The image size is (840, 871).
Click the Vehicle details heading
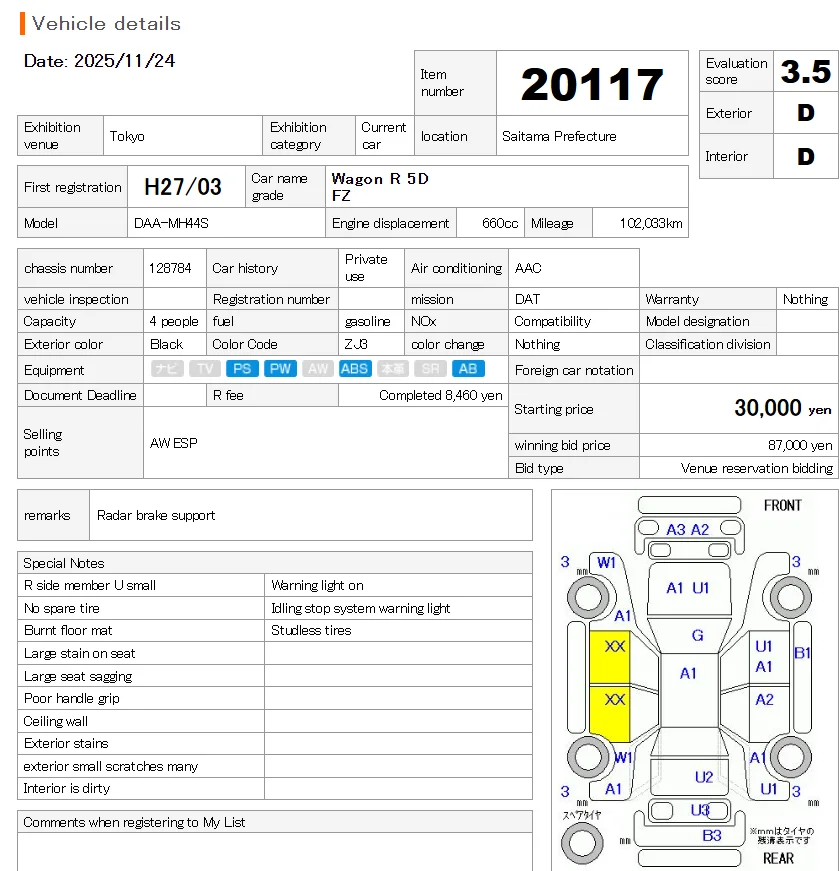(x=106, y=23)
